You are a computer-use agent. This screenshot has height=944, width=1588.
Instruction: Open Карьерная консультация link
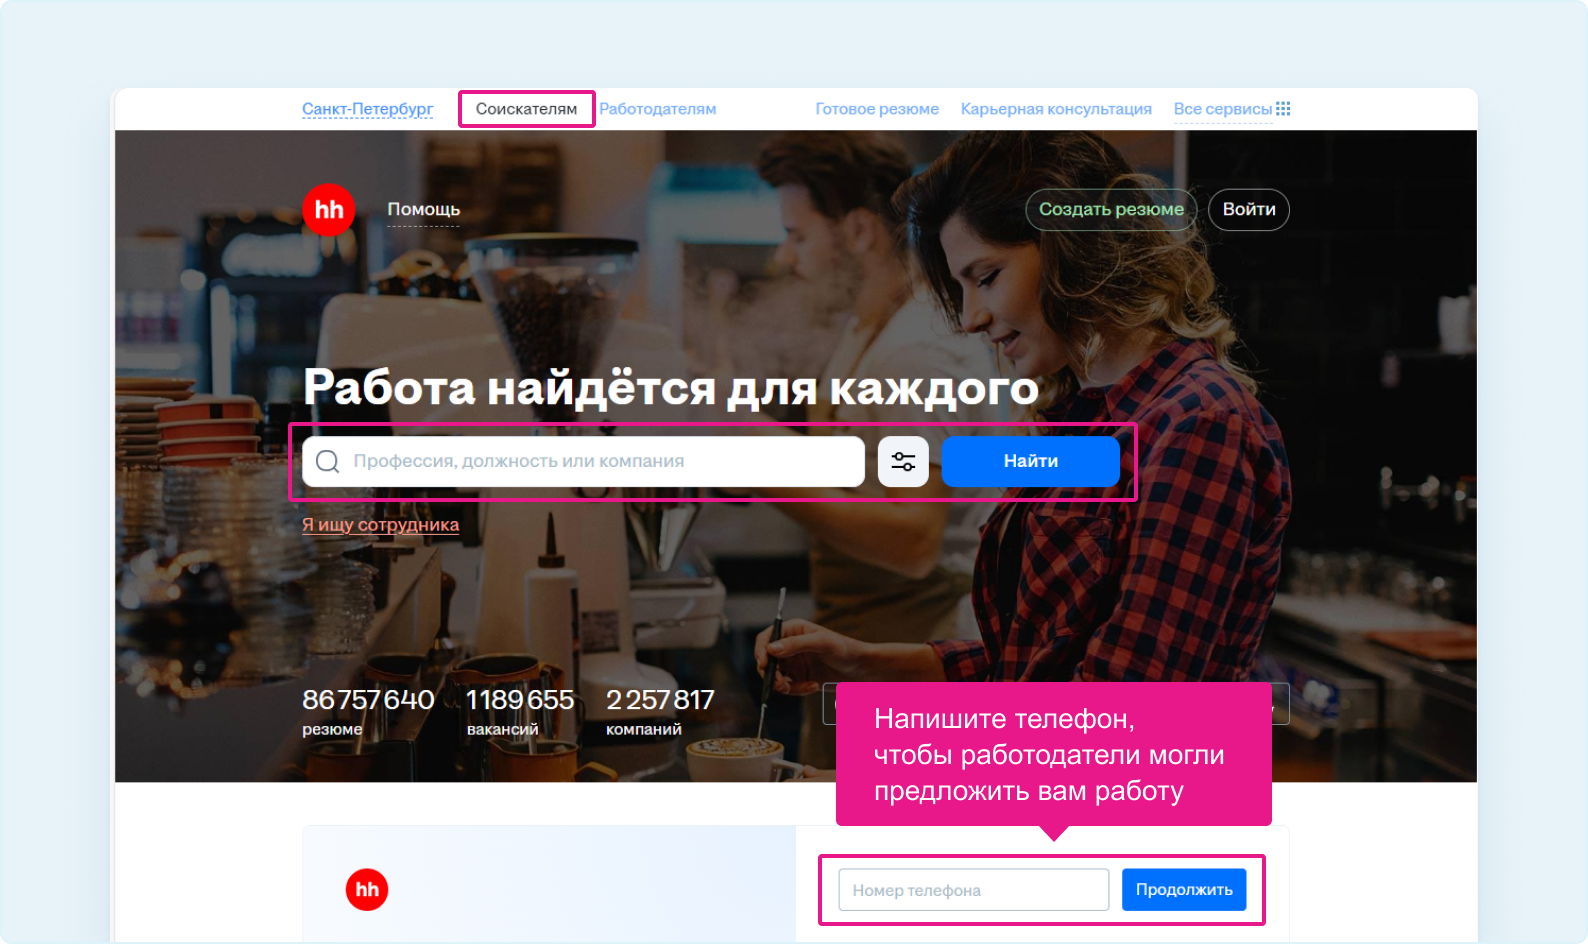[x=1056, y=109]
